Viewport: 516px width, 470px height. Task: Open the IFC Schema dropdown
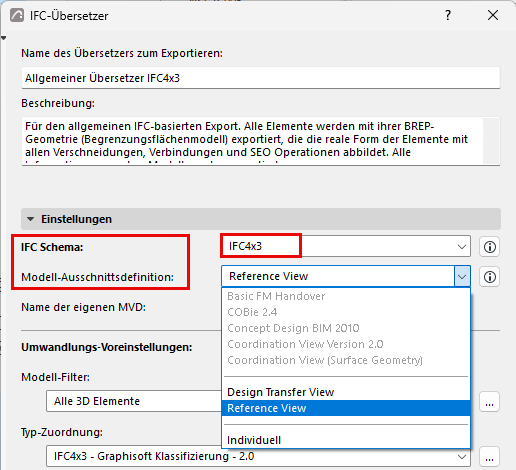[346, 246]
